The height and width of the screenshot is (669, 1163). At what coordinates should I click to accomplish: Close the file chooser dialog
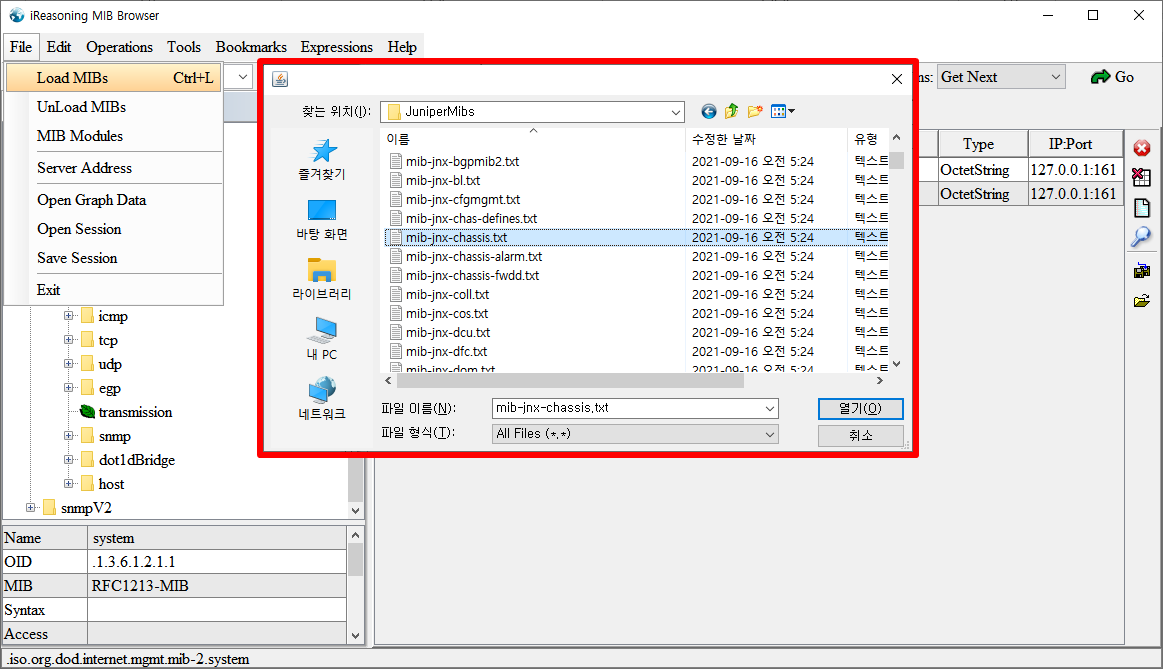(x=897, y=79)
